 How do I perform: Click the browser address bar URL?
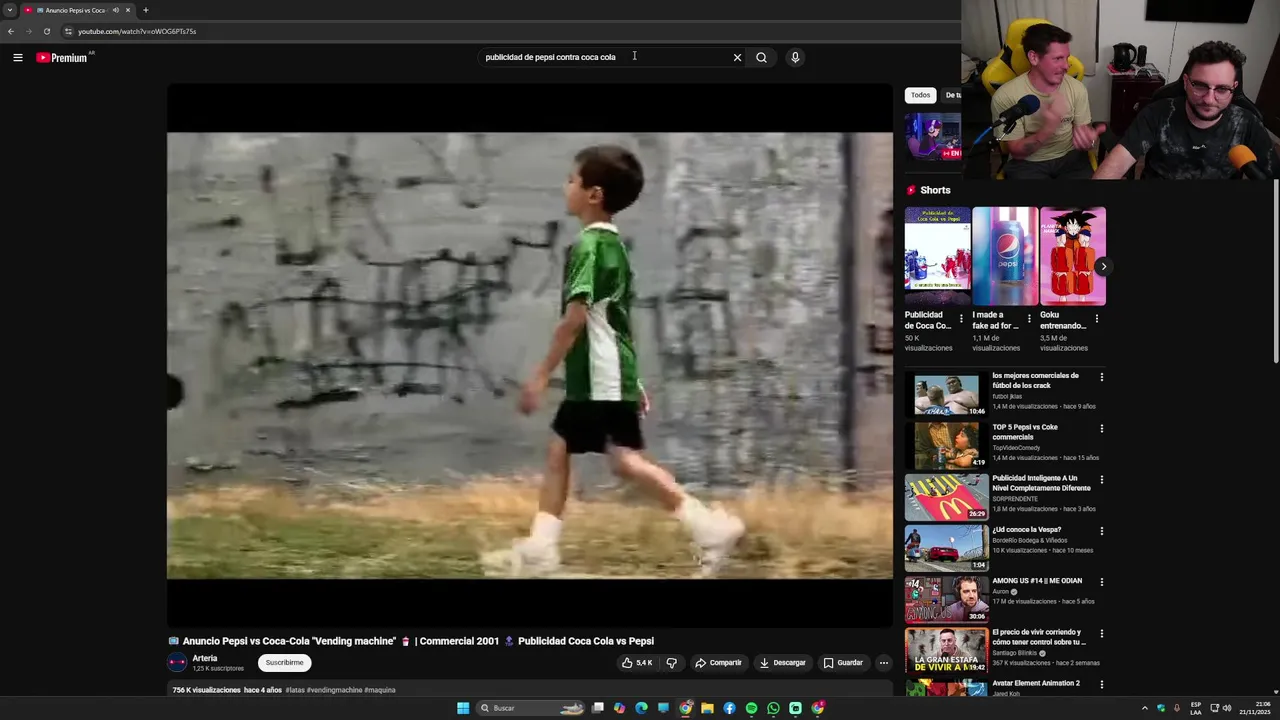[137, 31]
